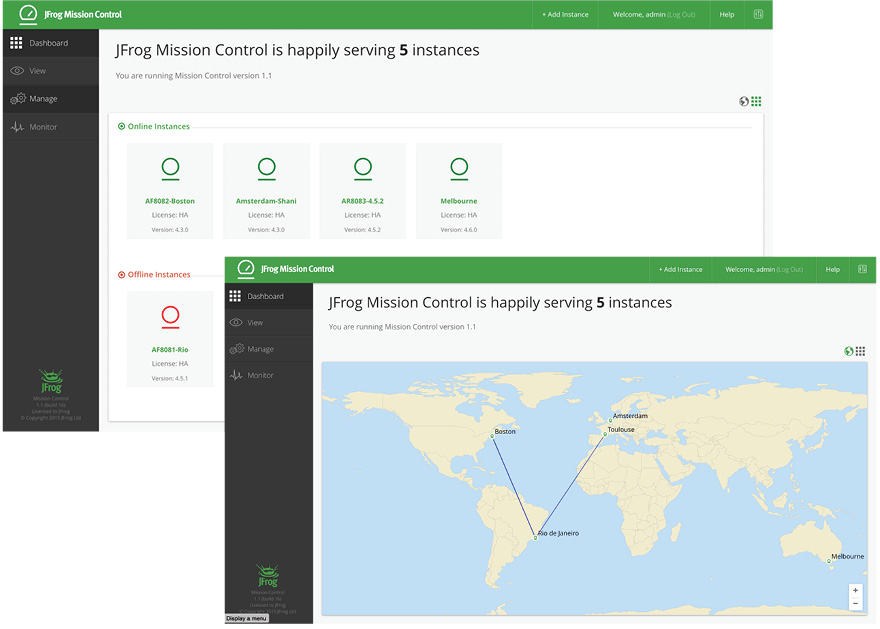The height and width of the screenshot is (629, 880).
Task: Click the Manage gears icon in back sidebar
Action: click(18, 98)
